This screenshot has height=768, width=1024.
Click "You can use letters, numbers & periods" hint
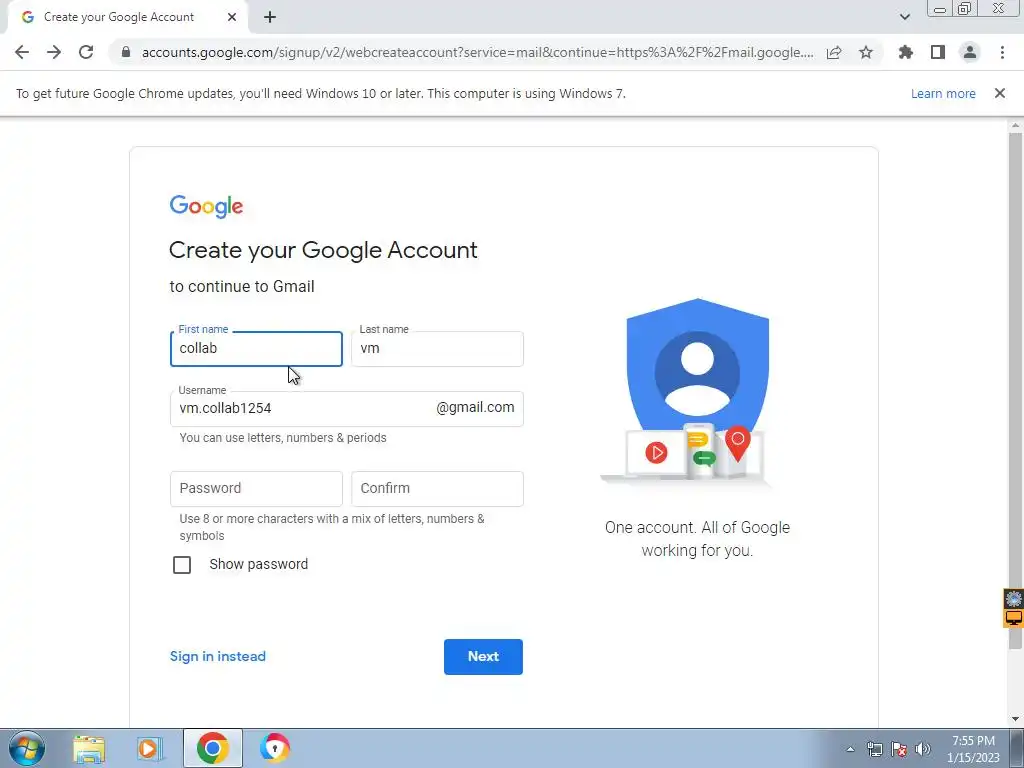(283, 438)
